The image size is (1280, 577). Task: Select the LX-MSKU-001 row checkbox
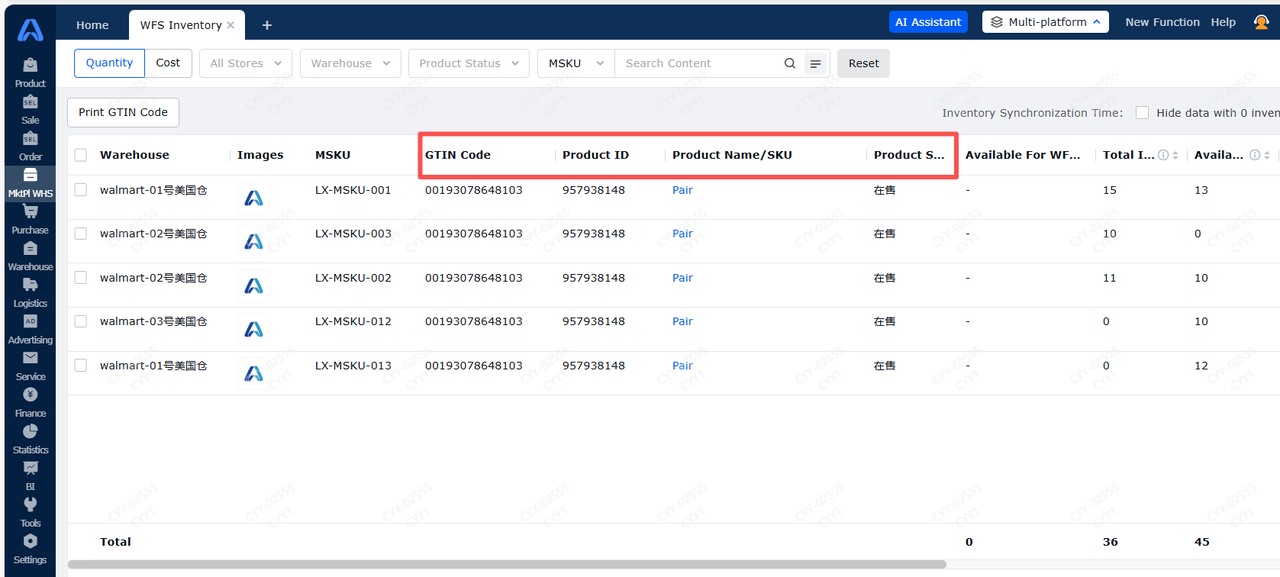[x=81, y=190]
